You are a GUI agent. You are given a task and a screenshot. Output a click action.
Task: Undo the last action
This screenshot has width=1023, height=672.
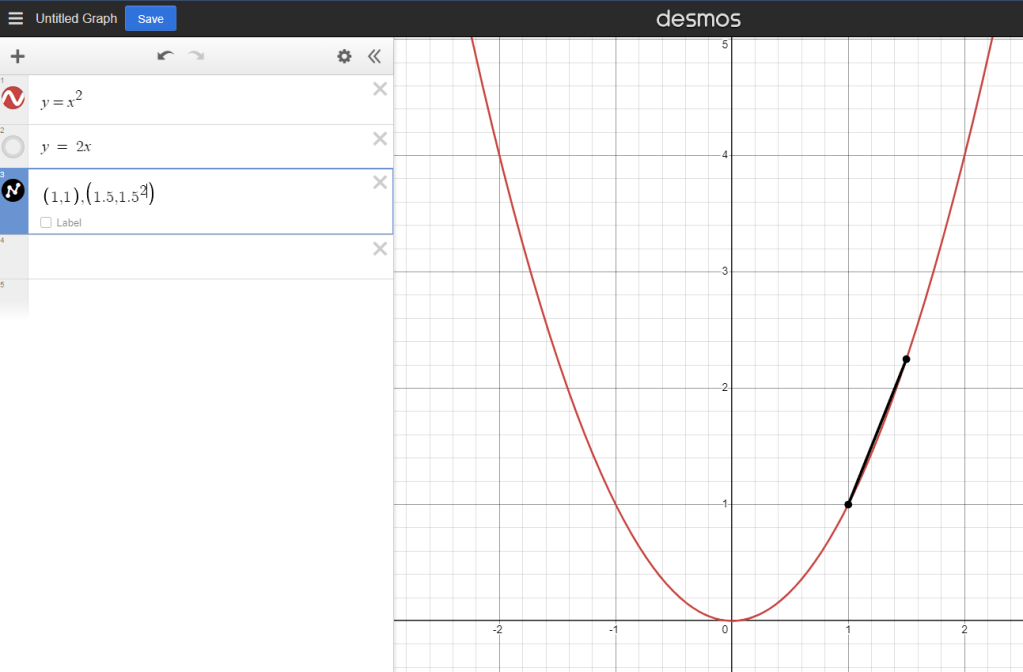click(165, 56)
